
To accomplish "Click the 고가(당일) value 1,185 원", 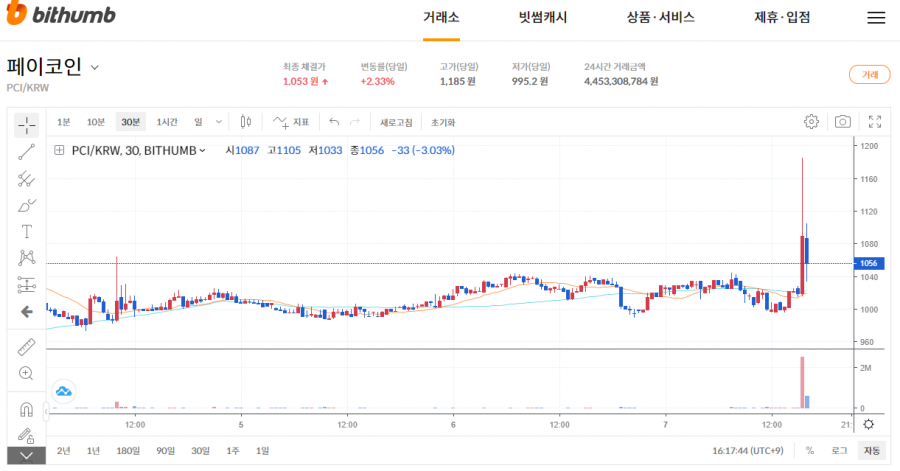I will (x=457, y=81).
